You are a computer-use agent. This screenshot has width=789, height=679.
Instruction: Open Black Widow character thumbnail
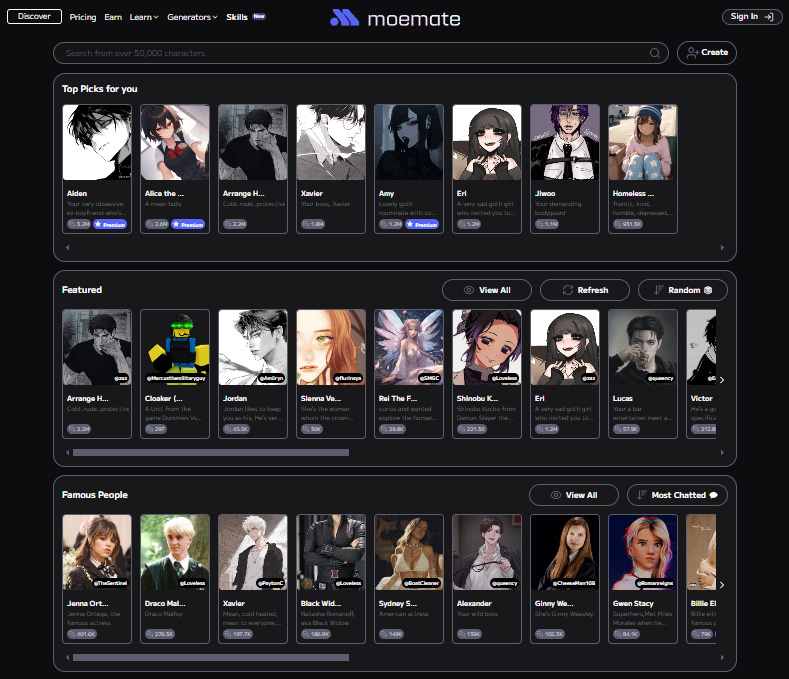[x=331, y=552]
